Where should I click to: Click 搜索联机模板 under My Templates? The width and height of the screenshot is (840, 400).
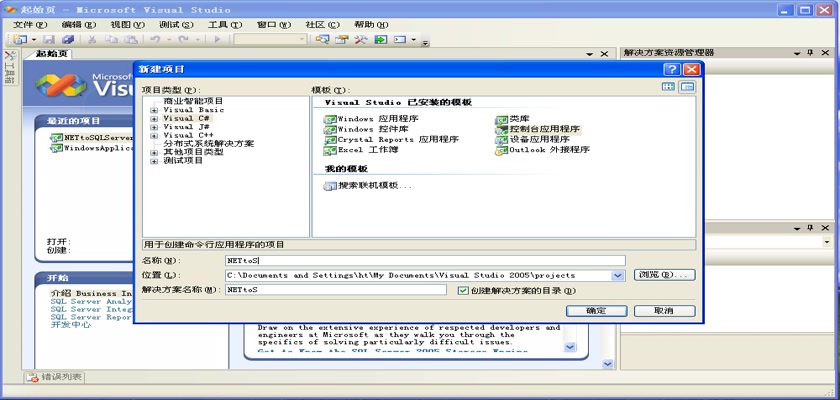[x=368, y=186]
